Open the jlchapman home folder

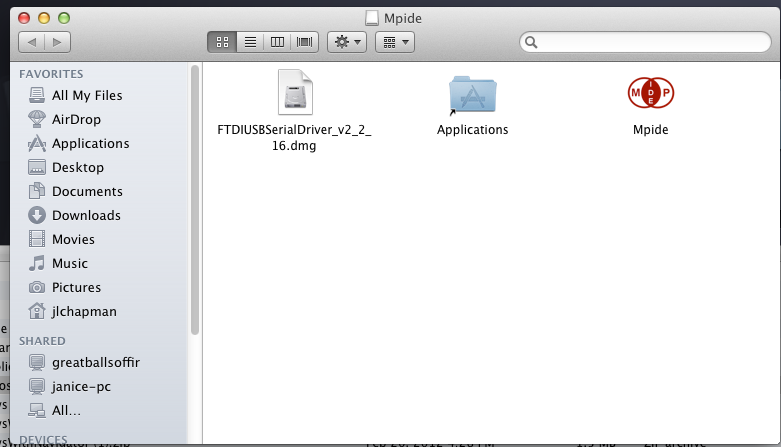(84, 311)
